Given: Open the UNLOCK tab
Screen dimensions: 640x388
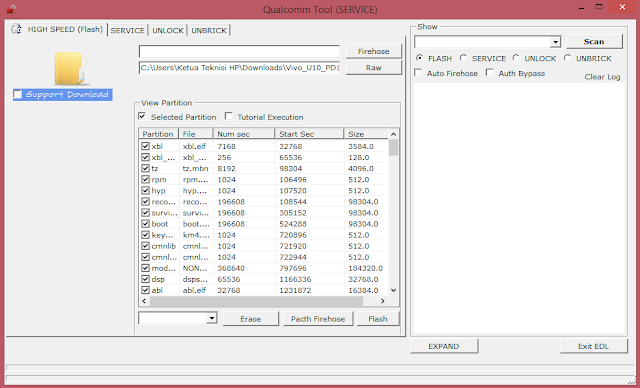Looking at the screenshot, I should coord(168,31).
